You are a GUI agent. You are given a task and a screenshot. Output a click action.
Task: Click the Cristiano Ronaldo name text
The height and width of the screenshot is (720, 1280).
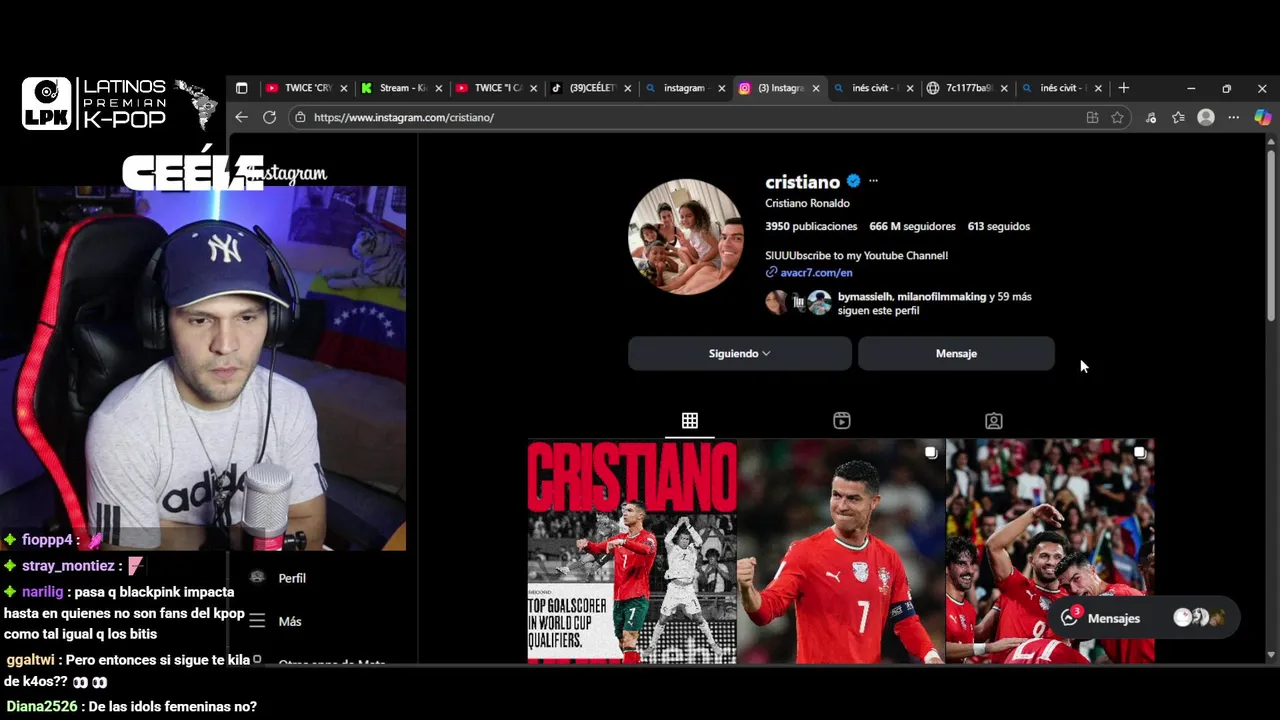pyautogui.click(x=807, y=203)
